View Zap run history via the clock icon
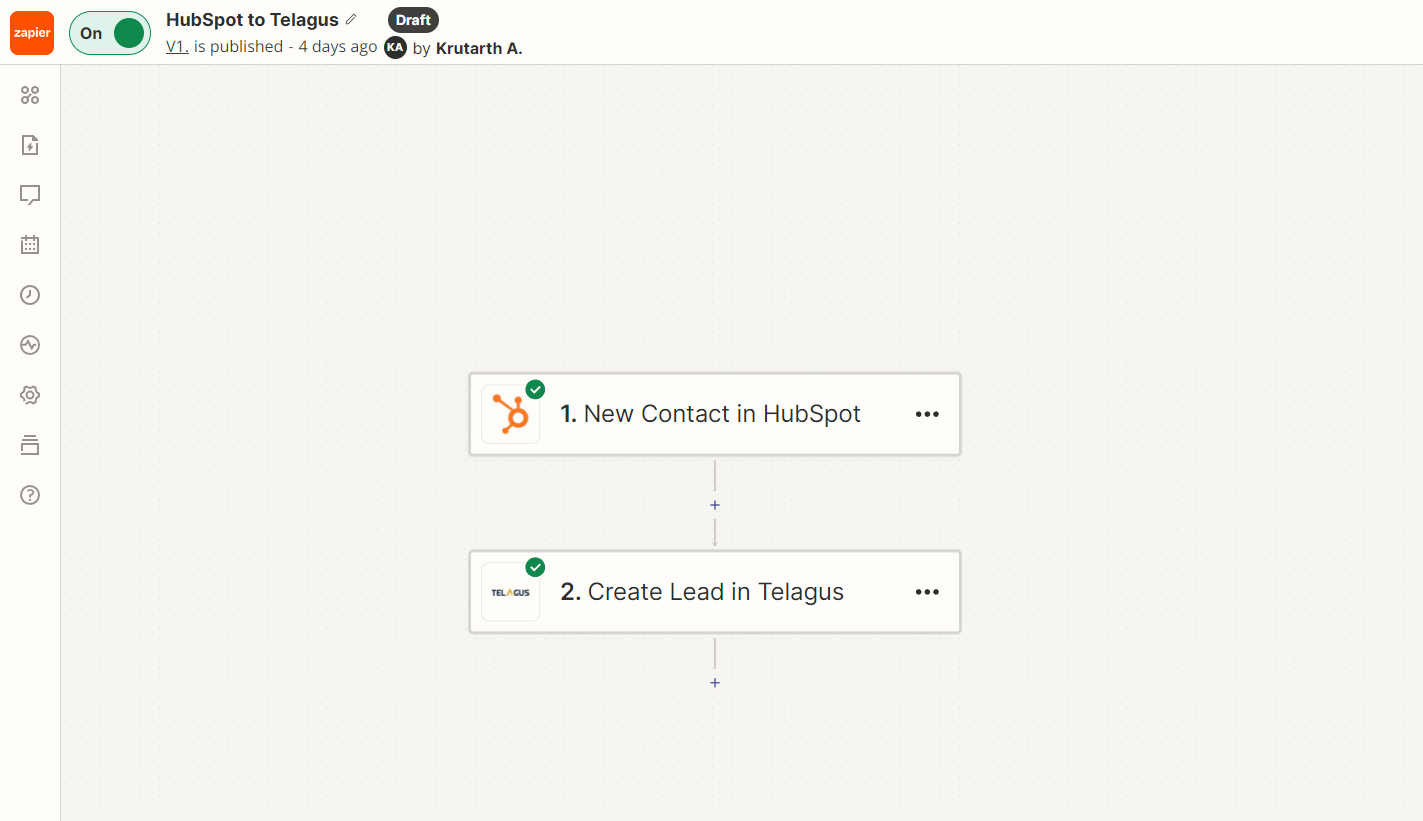Screen dimensions: 1423x821 [29, 294]
